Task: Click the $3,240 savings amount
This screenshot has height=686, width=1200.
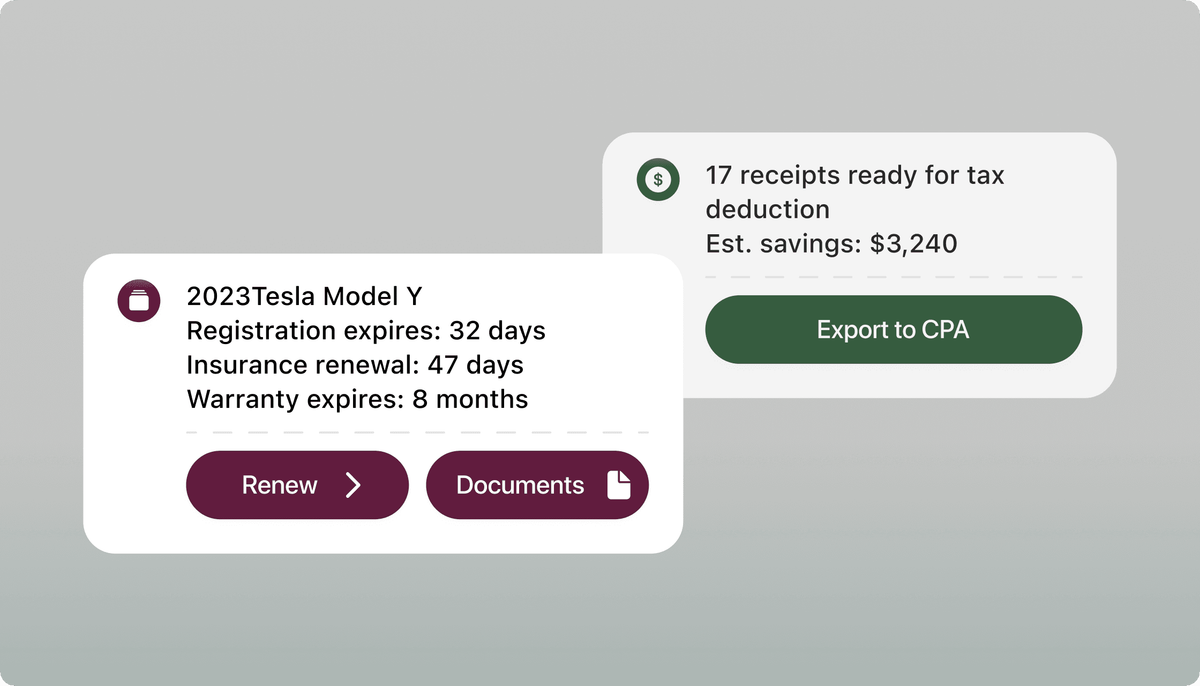Action: 914,243
